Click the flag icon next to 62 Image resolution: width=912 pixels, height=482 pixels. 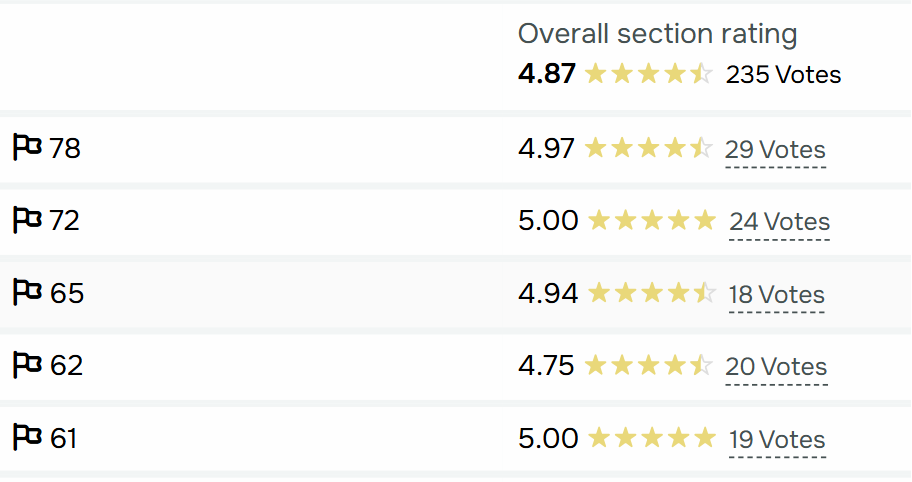click(x=26, y=365)
